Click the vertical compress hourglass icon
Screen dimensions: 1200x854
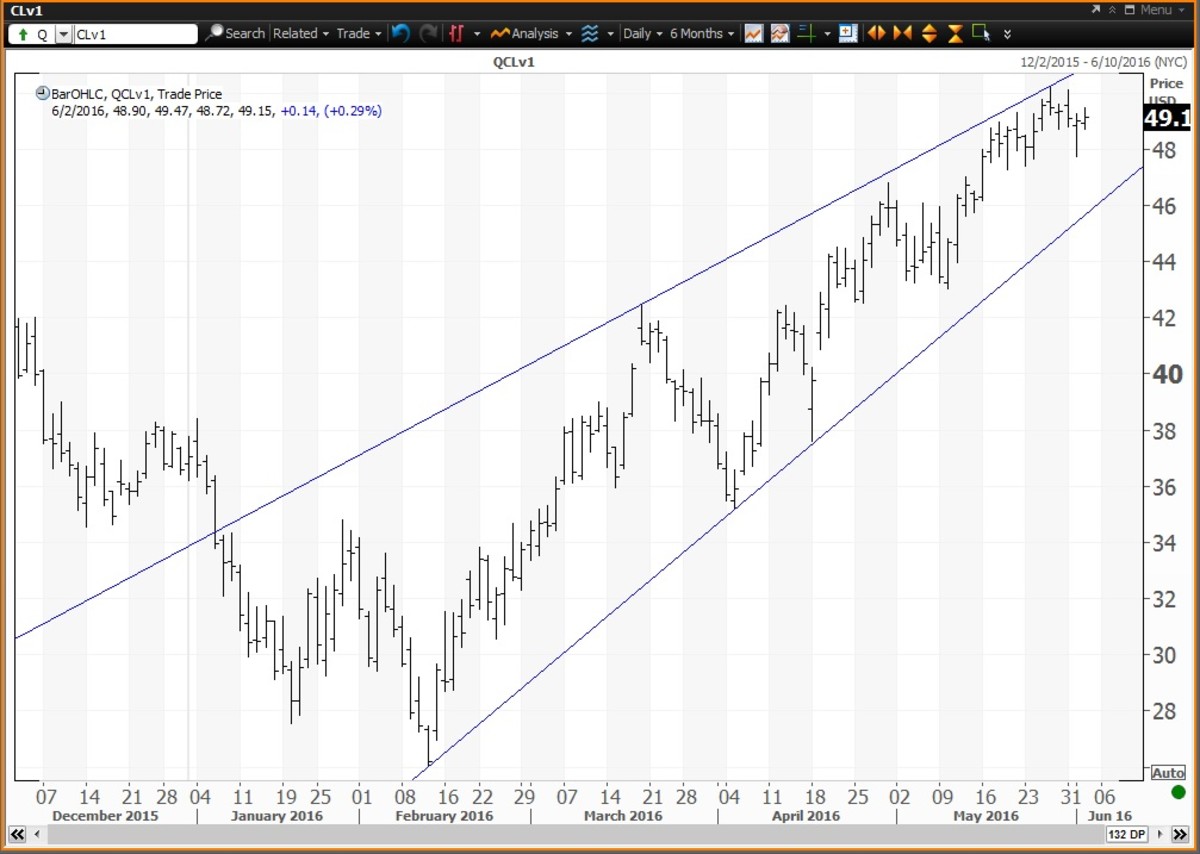[955, 33]
